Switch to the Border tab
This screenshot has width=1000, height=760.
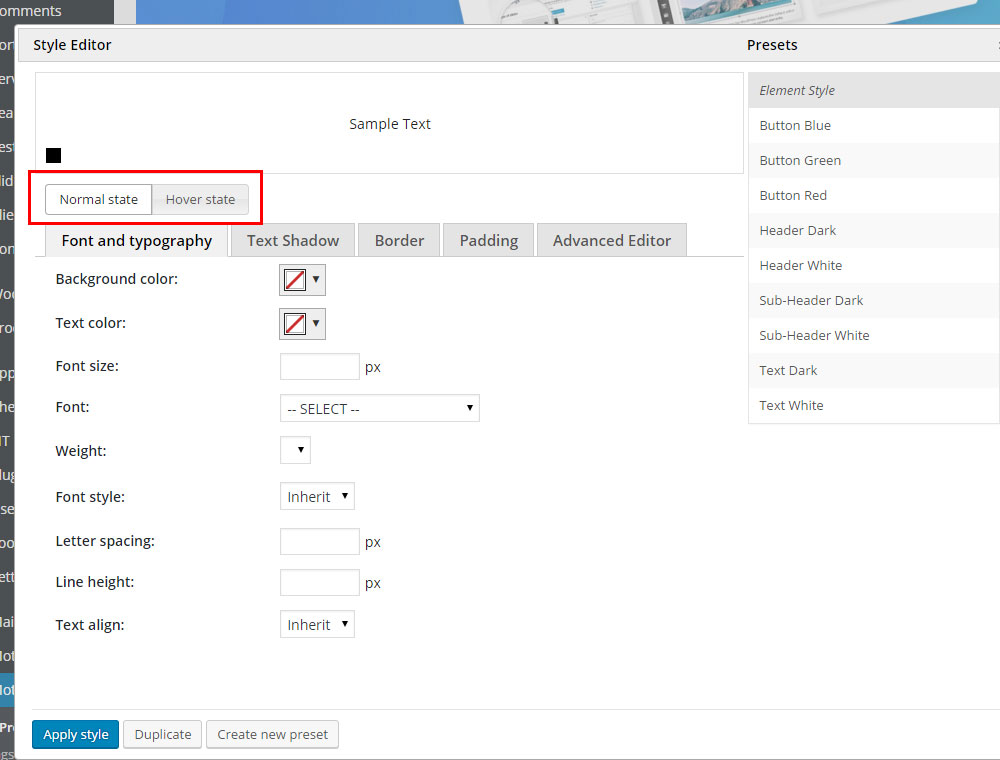tap(399, 240)
